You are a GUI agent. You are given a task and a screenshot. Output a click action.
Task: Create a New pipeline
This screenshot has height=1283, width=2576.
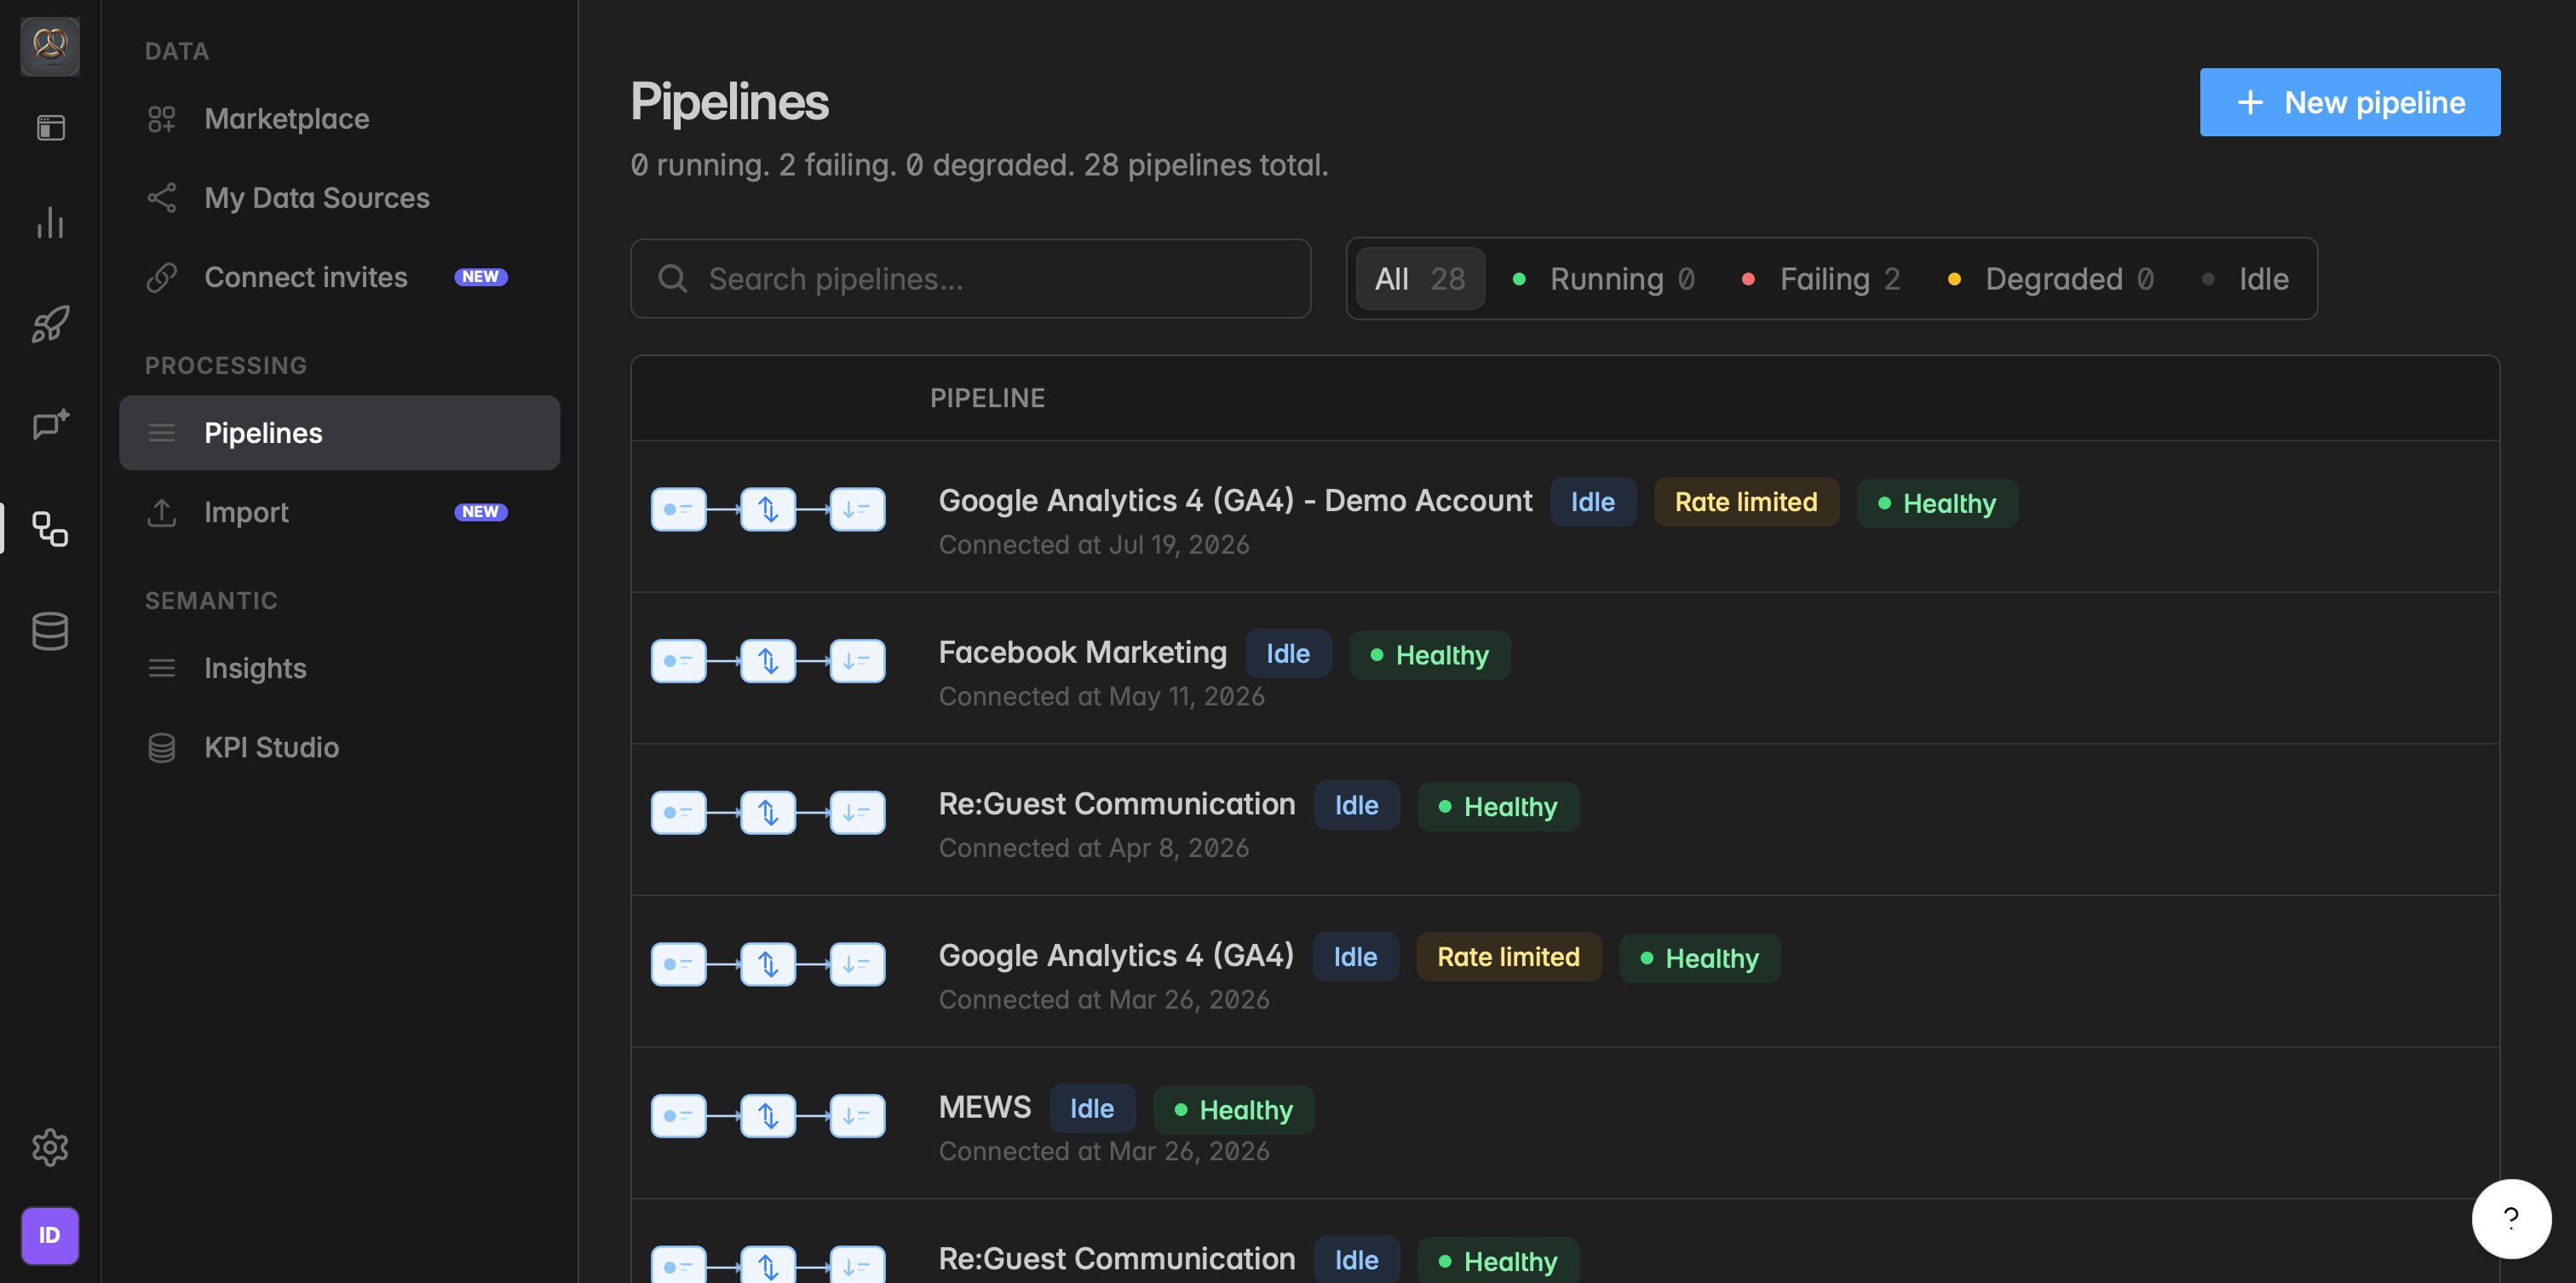click(x=2350, y=102)
